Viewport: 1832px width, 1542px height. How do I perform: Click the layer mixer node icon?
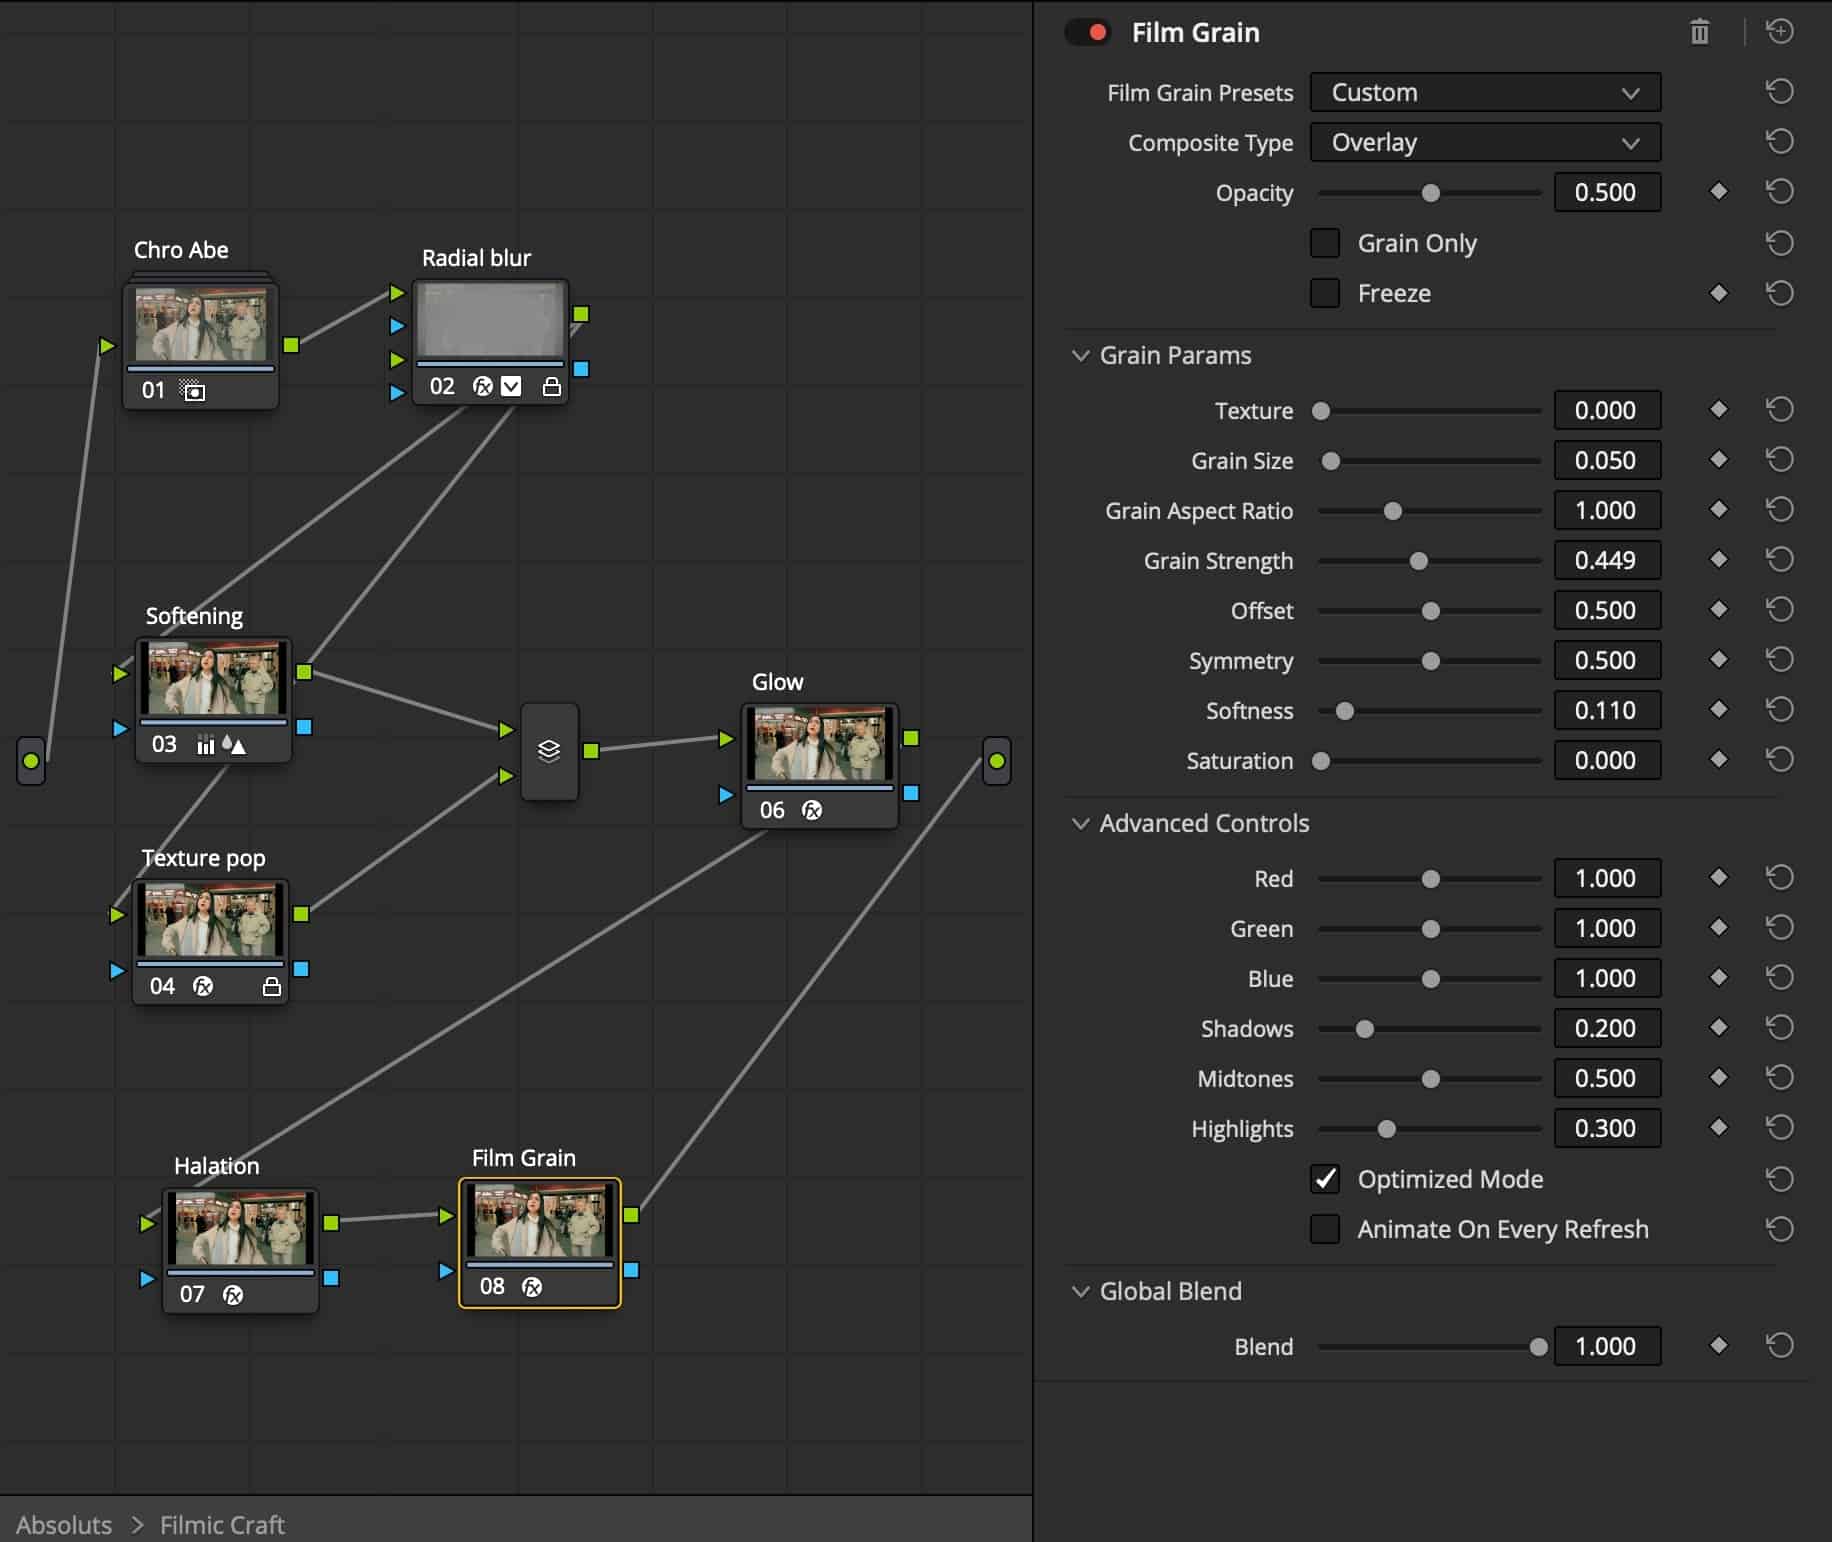tap(549, 751)
